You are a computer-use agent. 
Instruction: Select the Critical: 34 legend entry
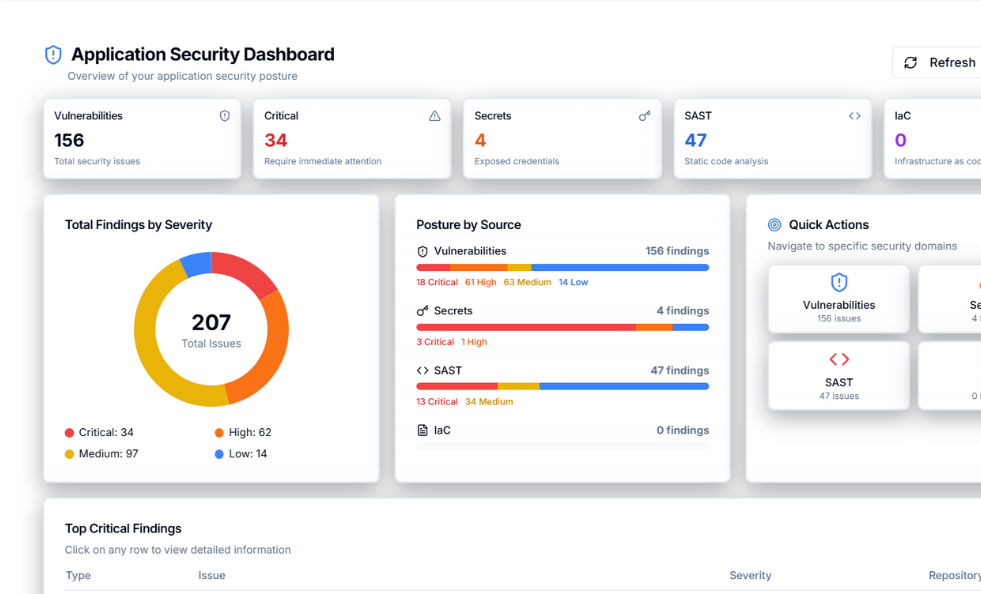(99, 433)
